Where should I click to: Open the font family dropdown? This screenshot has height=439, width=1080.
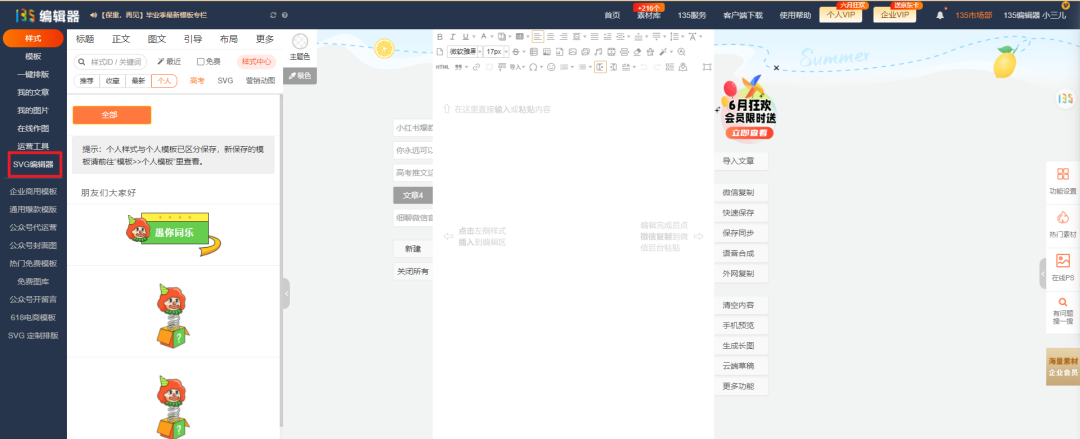pyautogui.click(x=478, y=52)
